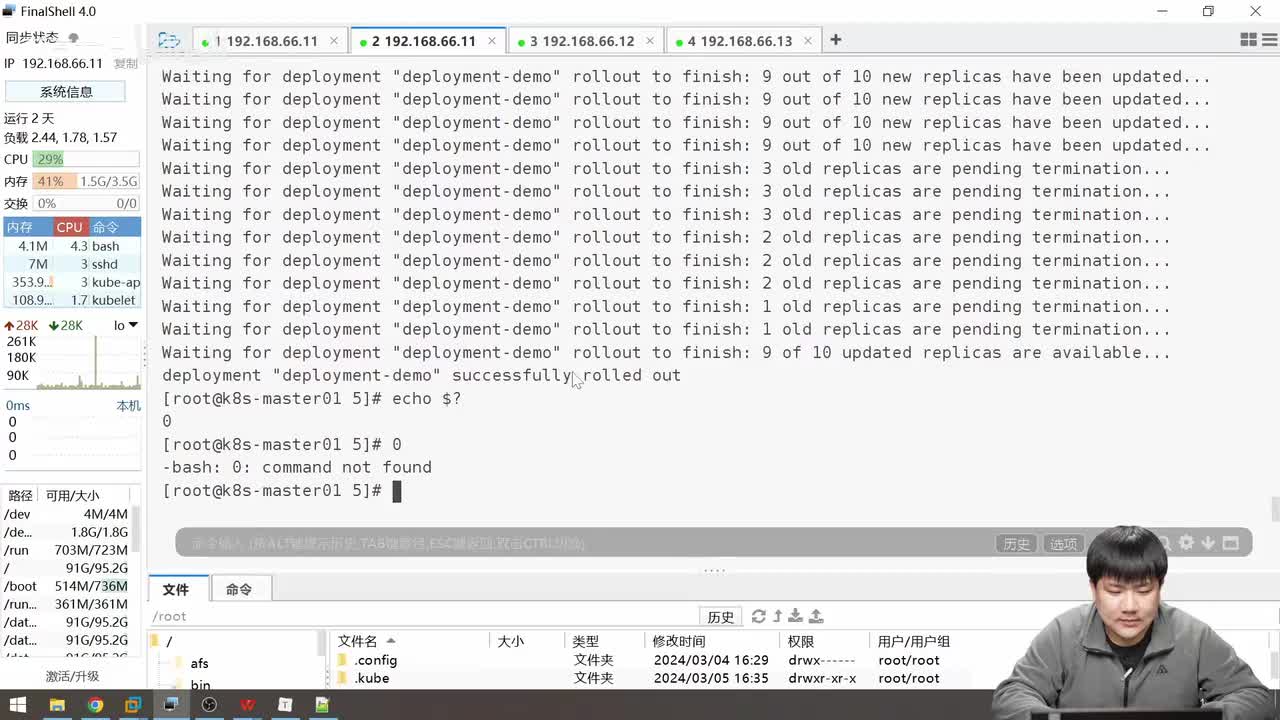Select the /boot disk row
The width and height of the screenshot is (1280, 720).
coord(68,586)
